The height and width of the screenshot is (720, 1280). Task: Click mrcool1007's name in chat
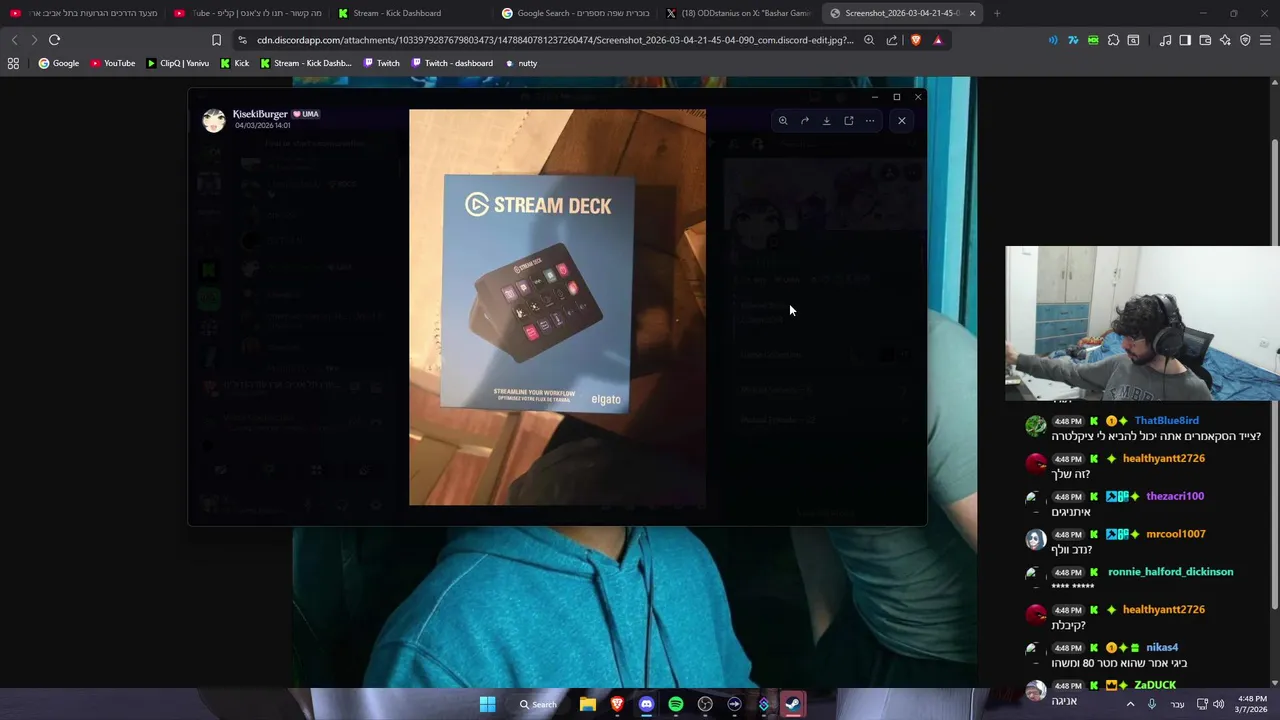[x=1176, y=534]
